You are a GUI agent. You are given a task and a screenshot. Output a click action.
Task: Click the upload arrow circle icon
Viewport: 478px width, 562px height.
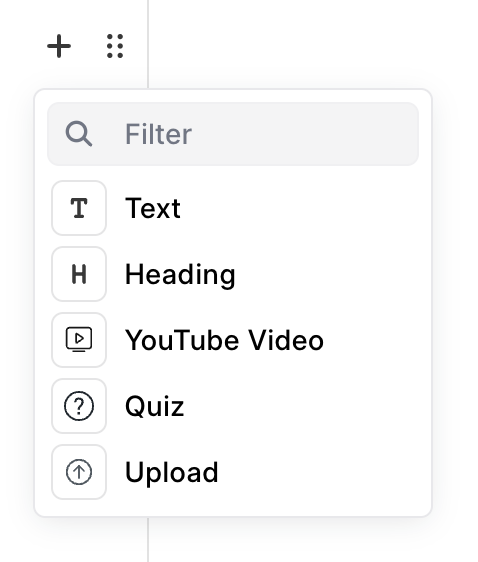[79, 472]
